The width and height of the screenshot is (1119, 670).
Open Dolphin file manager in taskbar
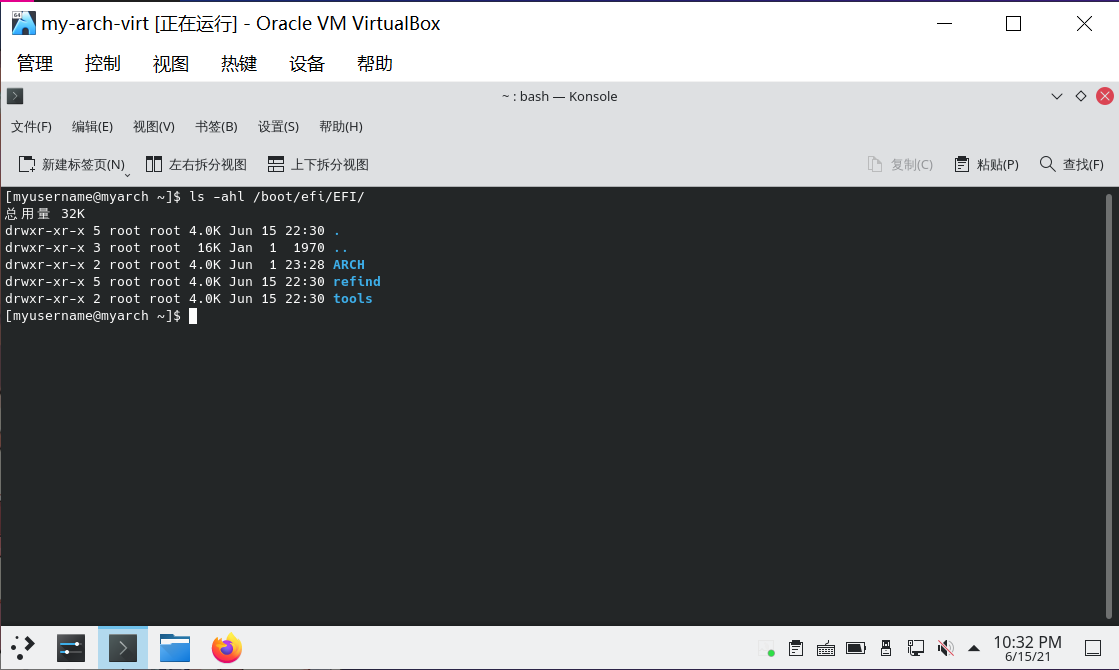click(x=175, y=648)
